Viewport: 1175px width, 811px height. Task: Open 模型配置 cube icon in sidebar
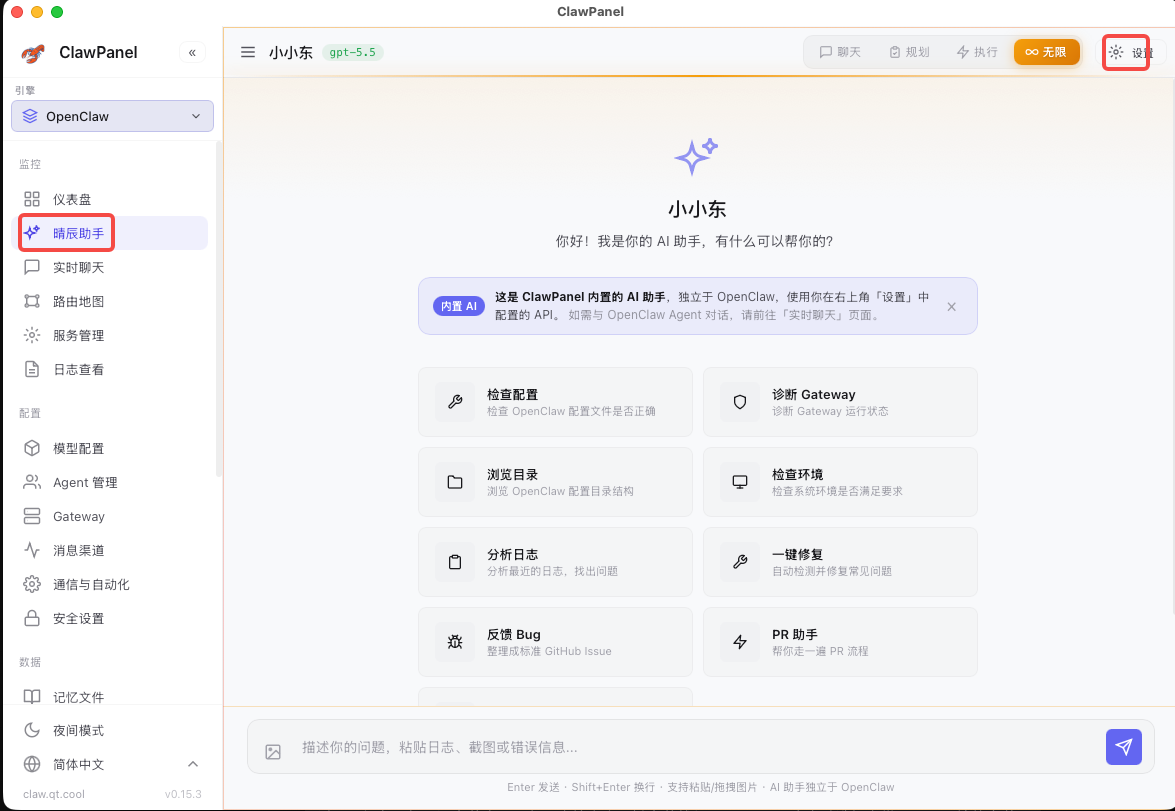point(31,448)
